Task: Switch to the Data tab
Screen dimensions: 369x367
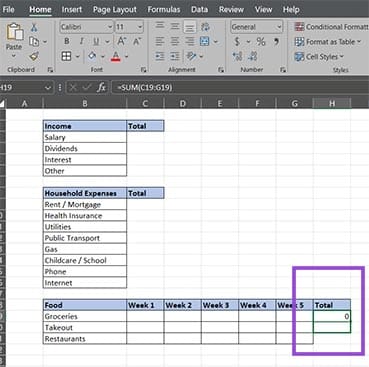Action: click(199, 9)
